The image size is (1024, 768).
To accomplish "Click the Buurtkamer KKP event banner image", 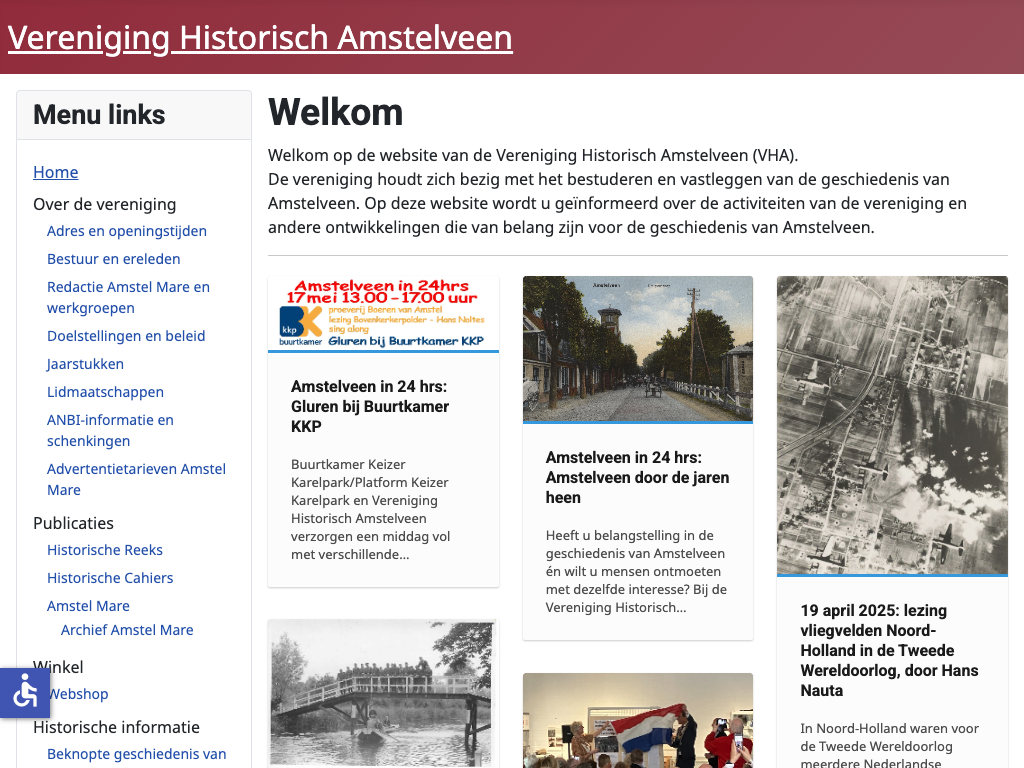I will pos(383,314).
